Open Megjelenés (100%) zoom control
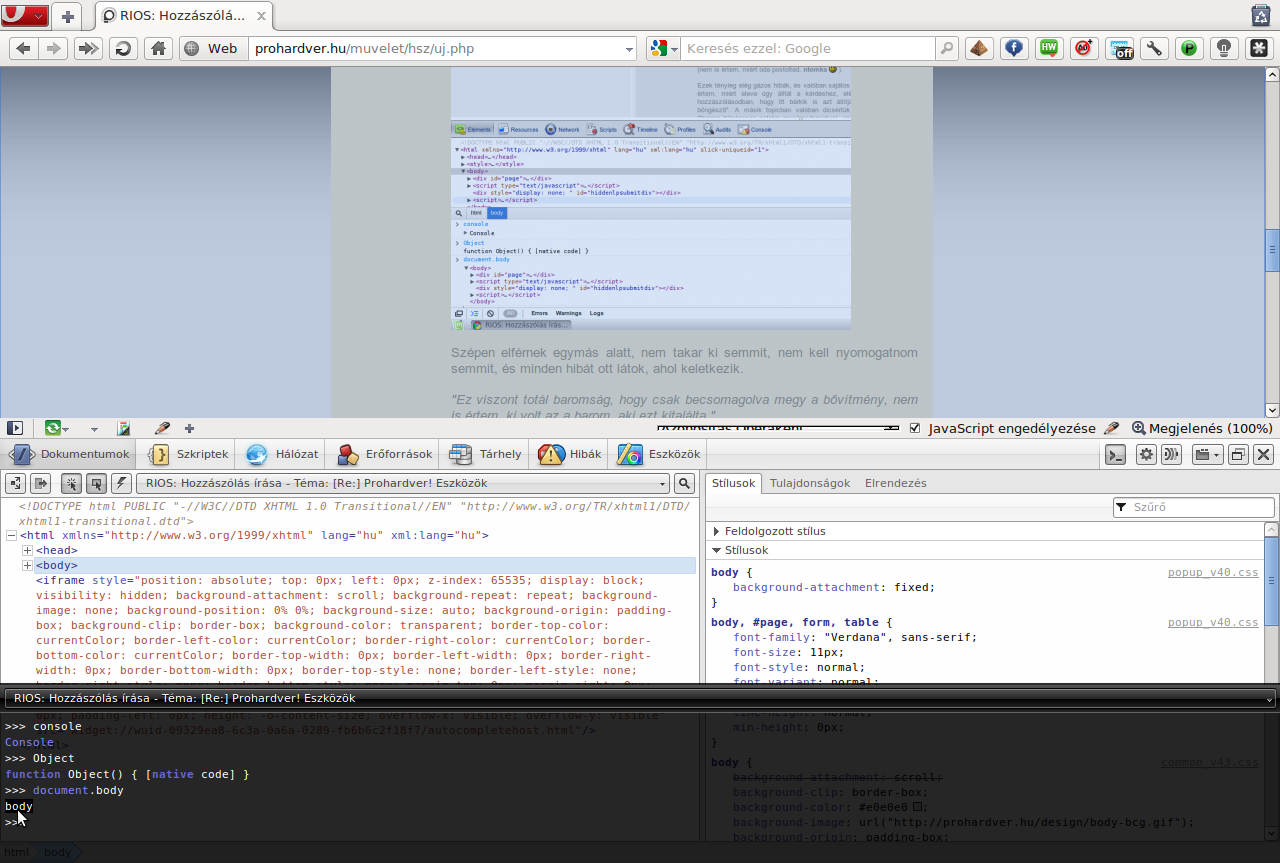Image resolution: width=1280 pixels, height=863 pixels. [x=1202, y=428]
